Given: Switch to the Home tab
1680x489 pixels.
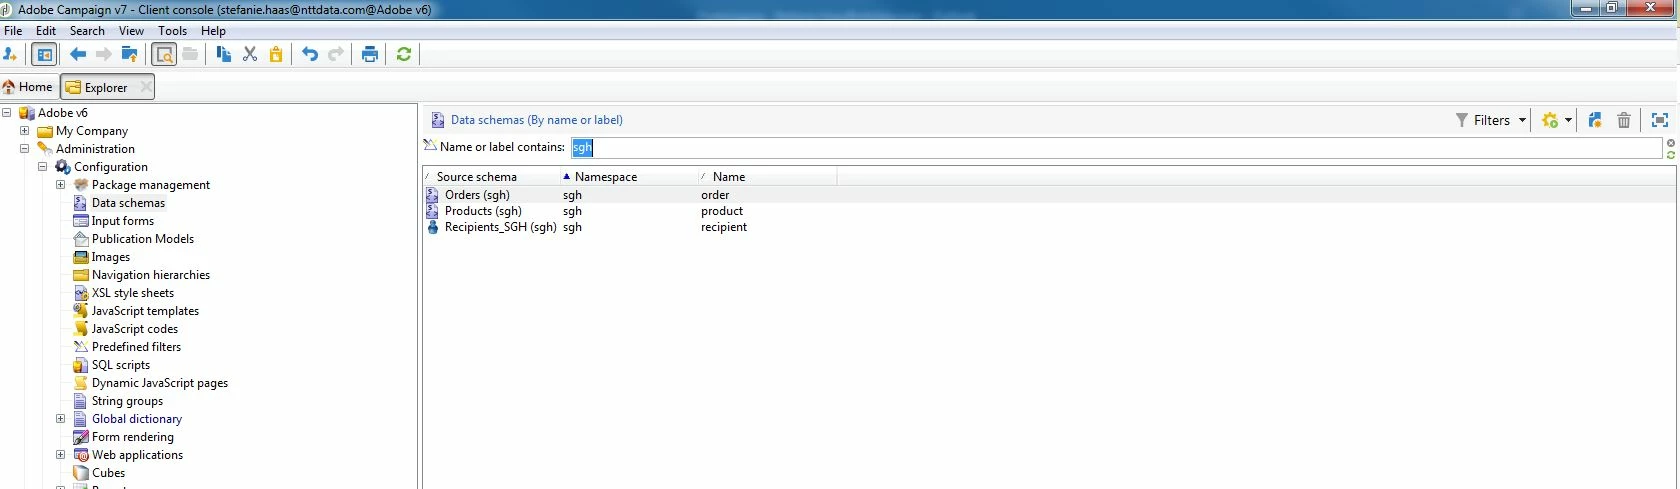Looking at the screenshot, I should click(x=28, y=87).
